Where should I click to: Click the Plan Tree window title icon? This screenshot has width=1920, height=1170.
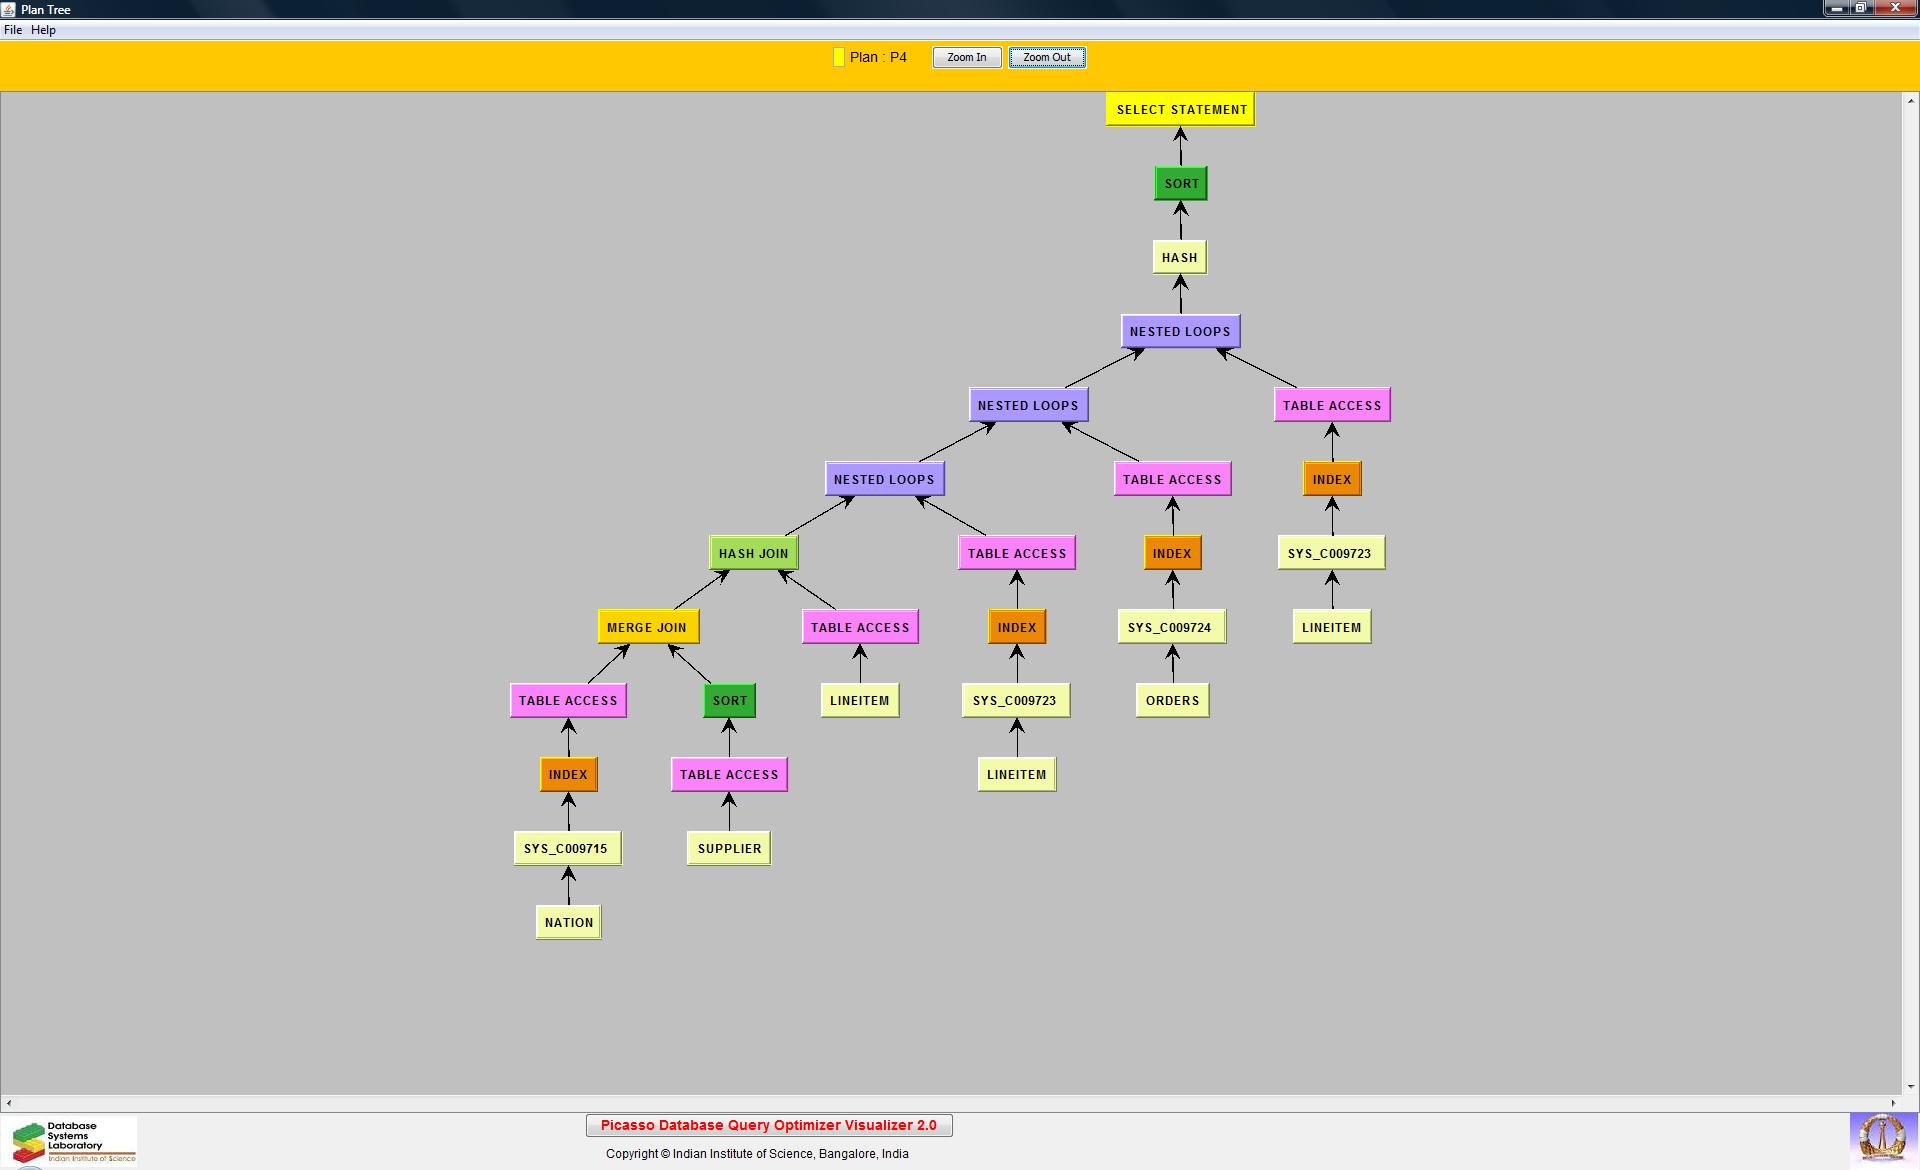[x=9, y=9]
